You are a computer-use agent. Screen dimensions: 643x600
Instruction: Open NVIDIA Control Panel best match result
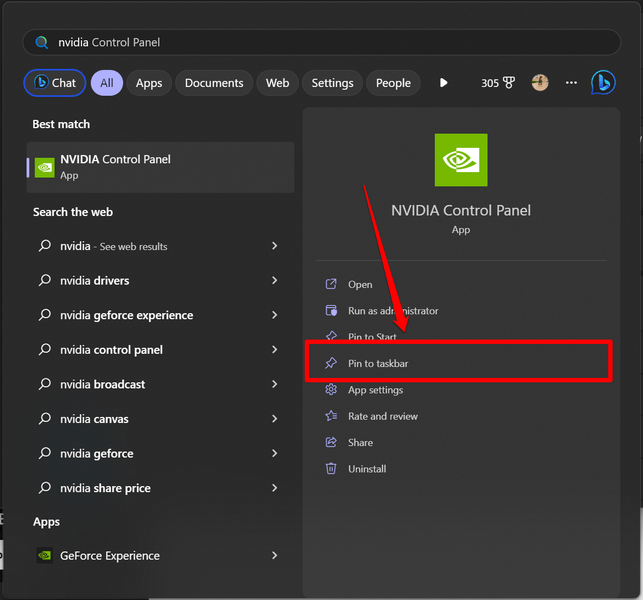point(160,167)
